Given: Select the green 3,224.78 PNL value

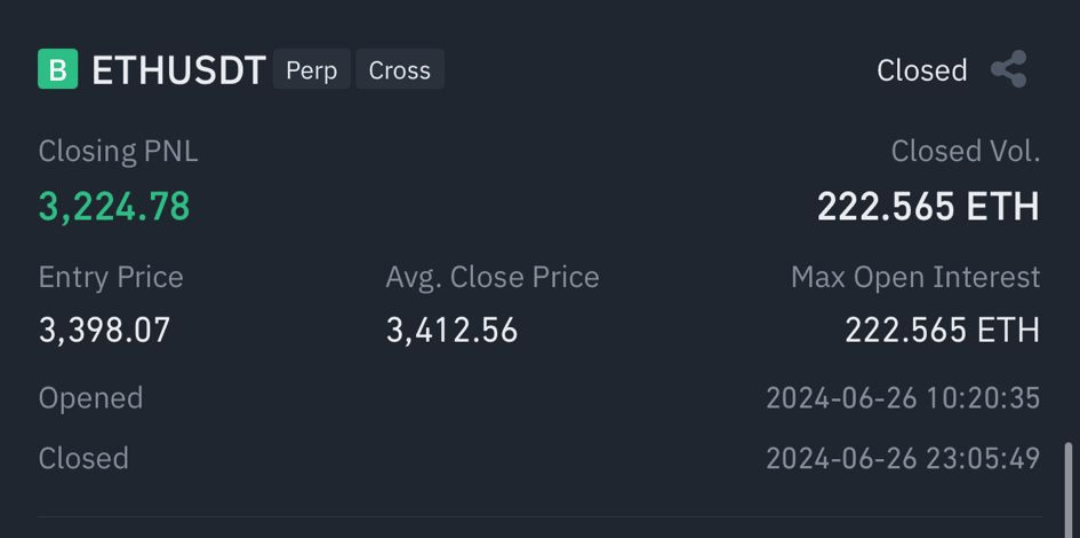Looking at the screenshot, I should click(114, 206).
